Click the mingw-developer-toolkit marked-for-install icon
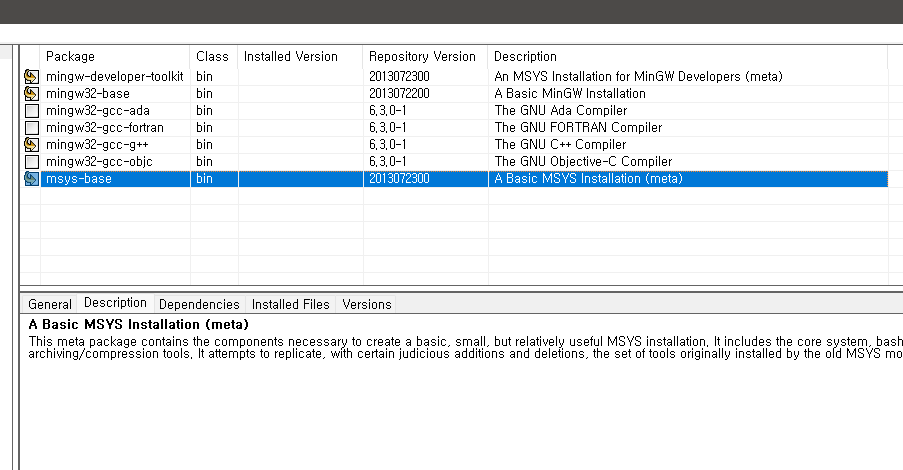 (x=32, y=76)
